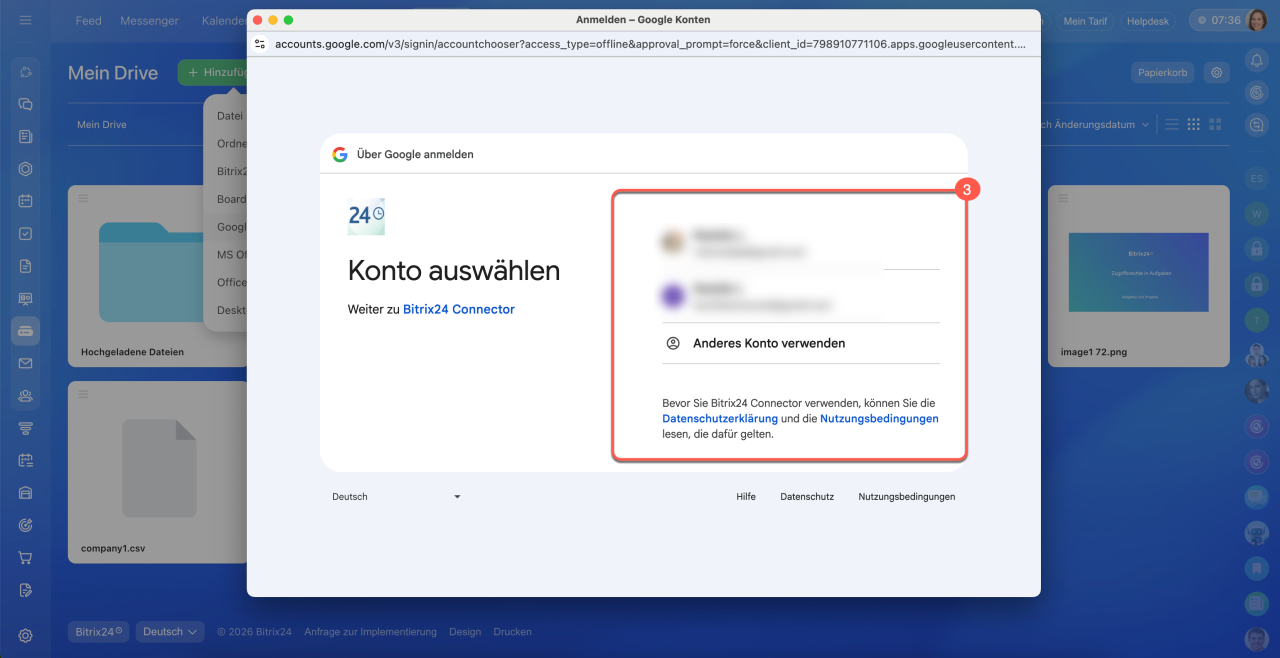1280x658 pixels.
Task: Open the Messenger tab in top menu
Action: (x=149, y=21)
